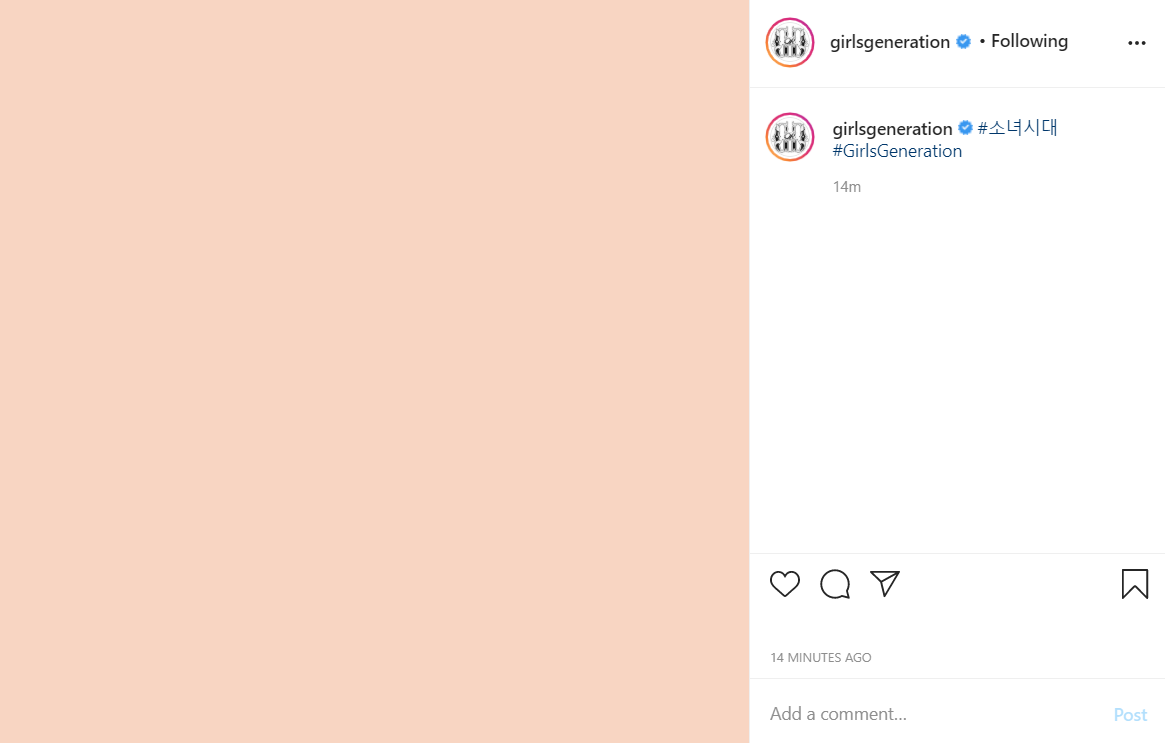Click the peach-colored post image
This screenshot has height=743, width=1165.
[x=374, y=372]
